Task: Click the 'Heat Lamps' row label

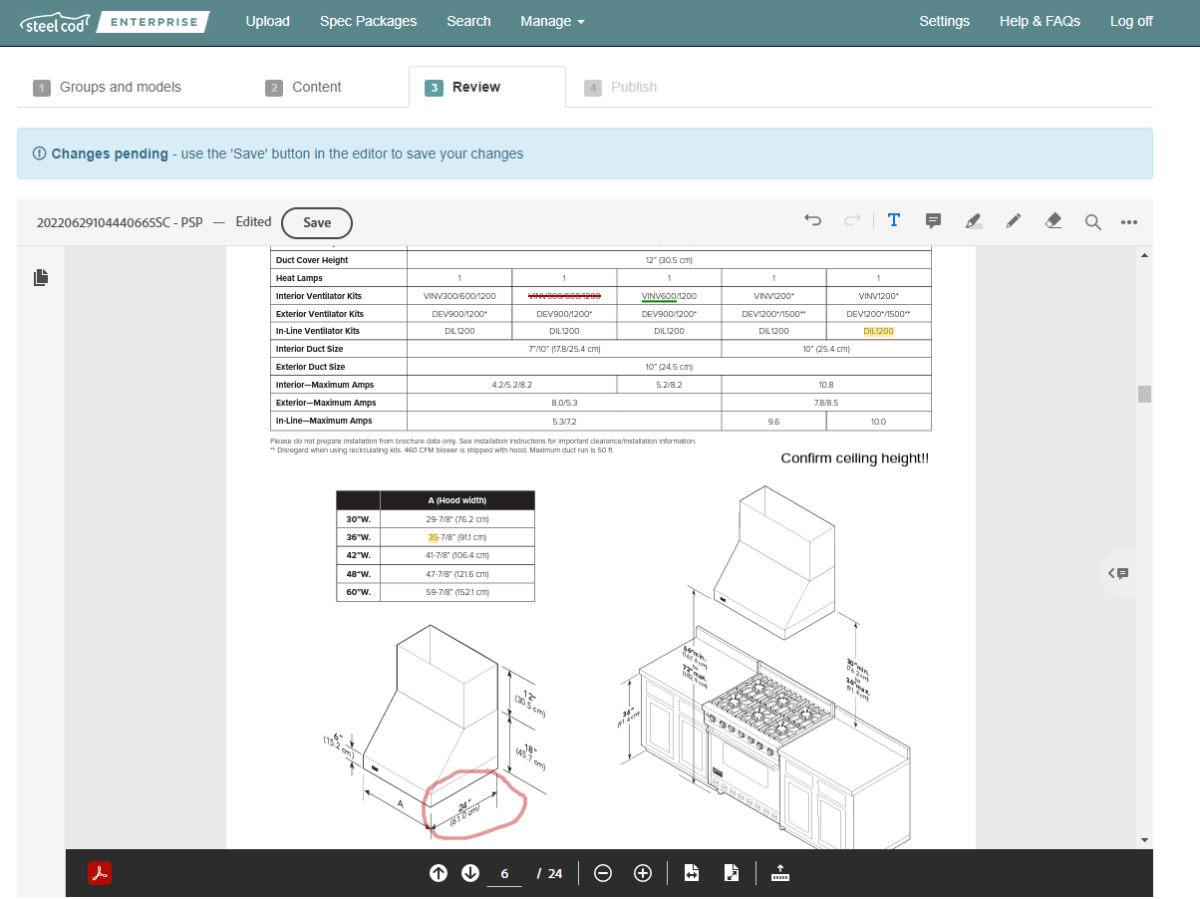Action: pos(299,278)
